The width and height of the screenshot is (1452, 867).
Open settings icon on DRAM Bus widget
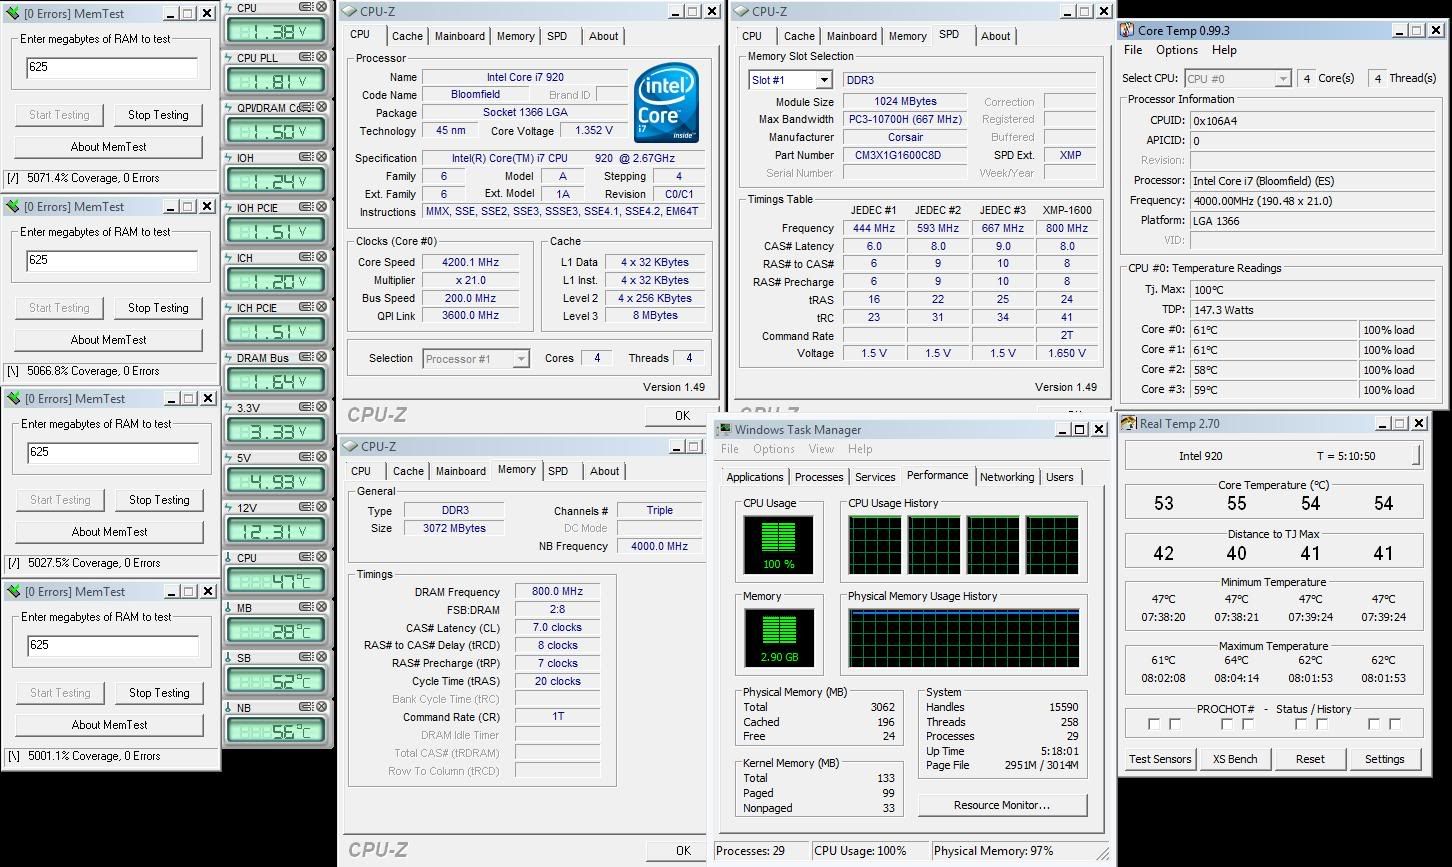pyautogui.click(x=306, y=357)
